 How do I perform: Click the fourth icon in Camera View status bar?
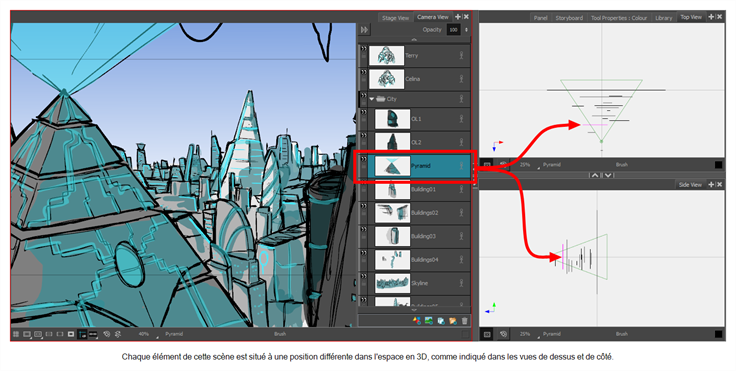[x=49, y=334]
